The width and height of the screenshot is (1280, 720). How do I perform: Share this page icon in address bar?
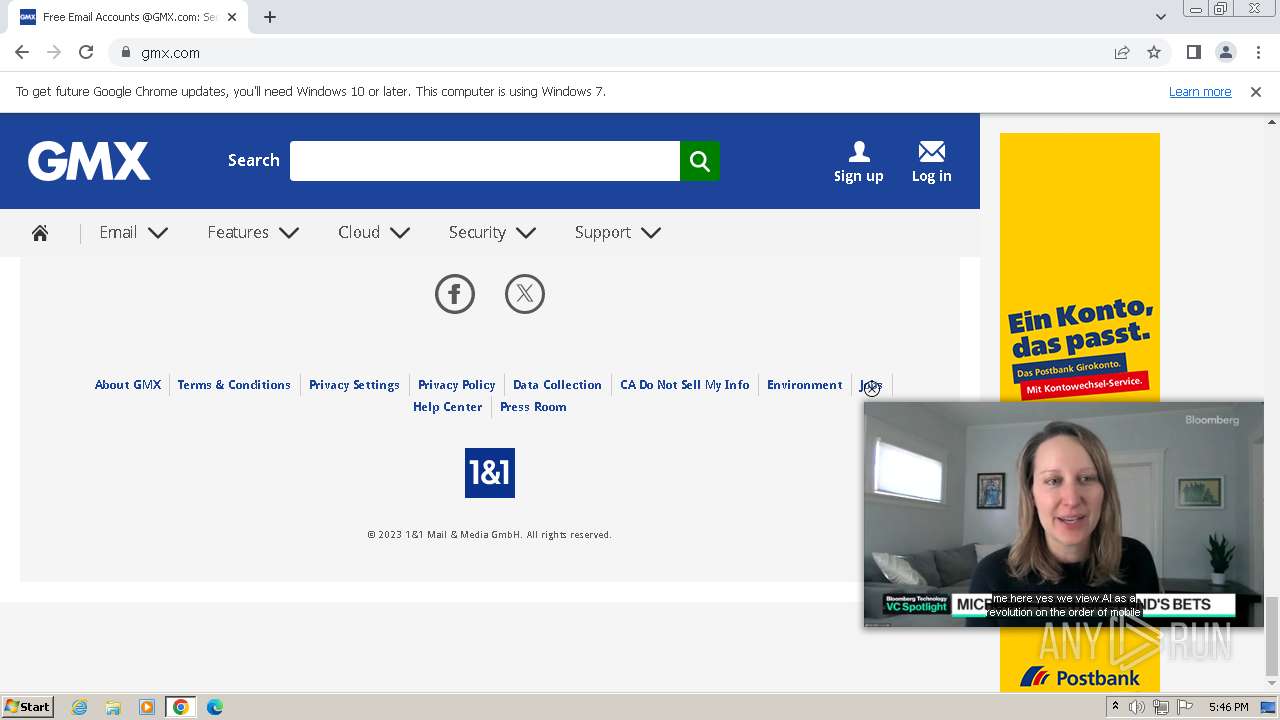coord(1122,52)
